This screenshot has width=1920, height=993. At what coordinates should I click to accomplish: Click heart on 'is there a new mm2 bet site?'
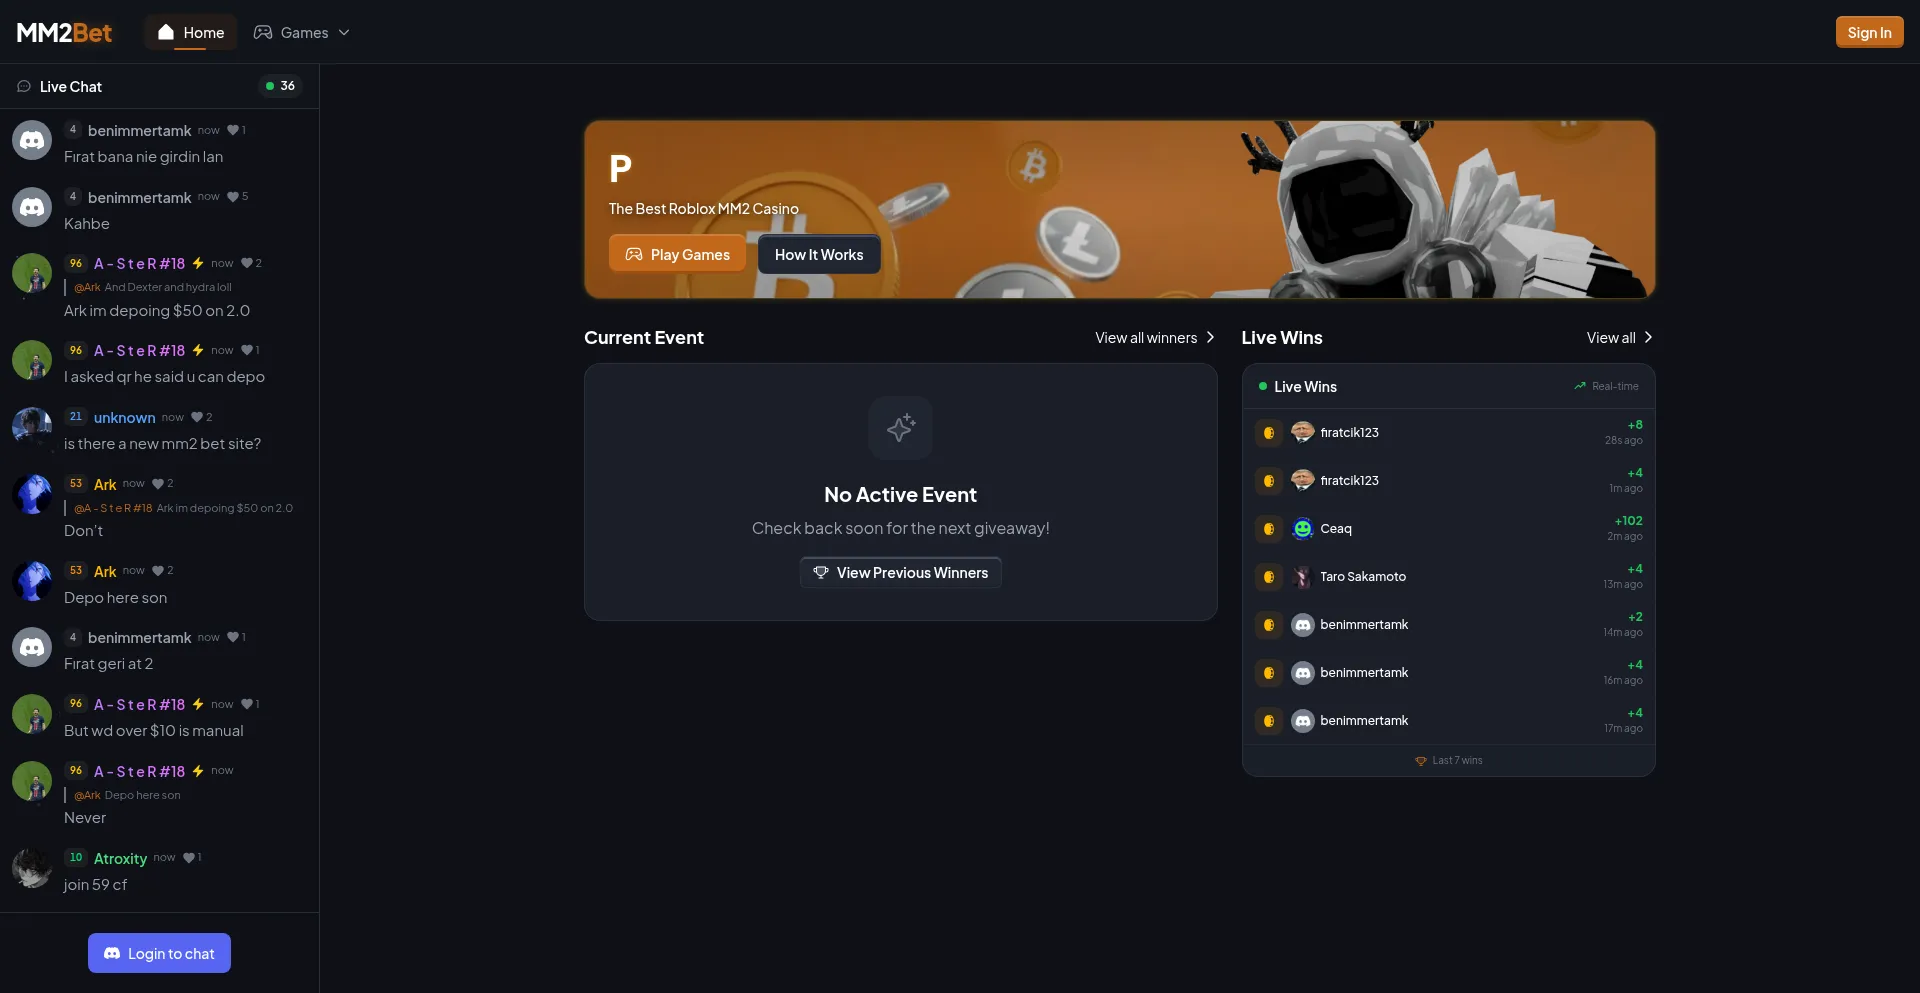click(x=201, y=418)
